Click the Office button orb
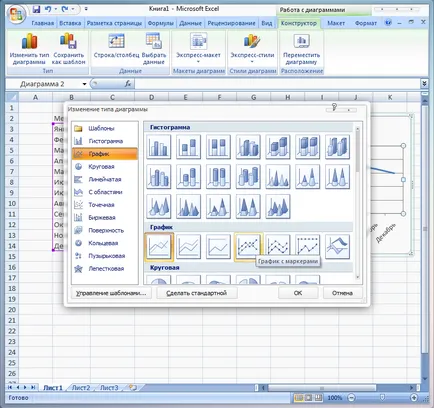The height and width of the screenshot is (408, 434). [x=16, y=14]
